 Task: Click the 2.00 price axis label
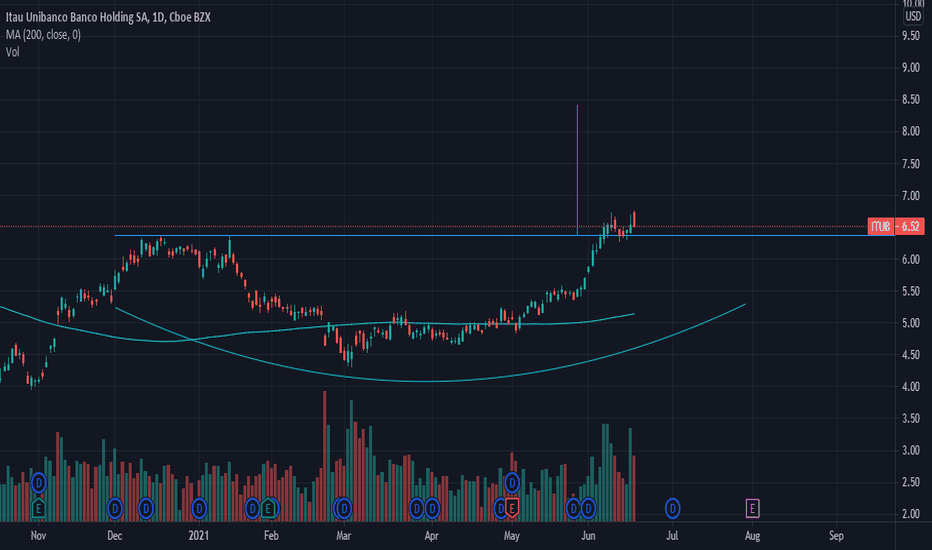coord(911,514)
